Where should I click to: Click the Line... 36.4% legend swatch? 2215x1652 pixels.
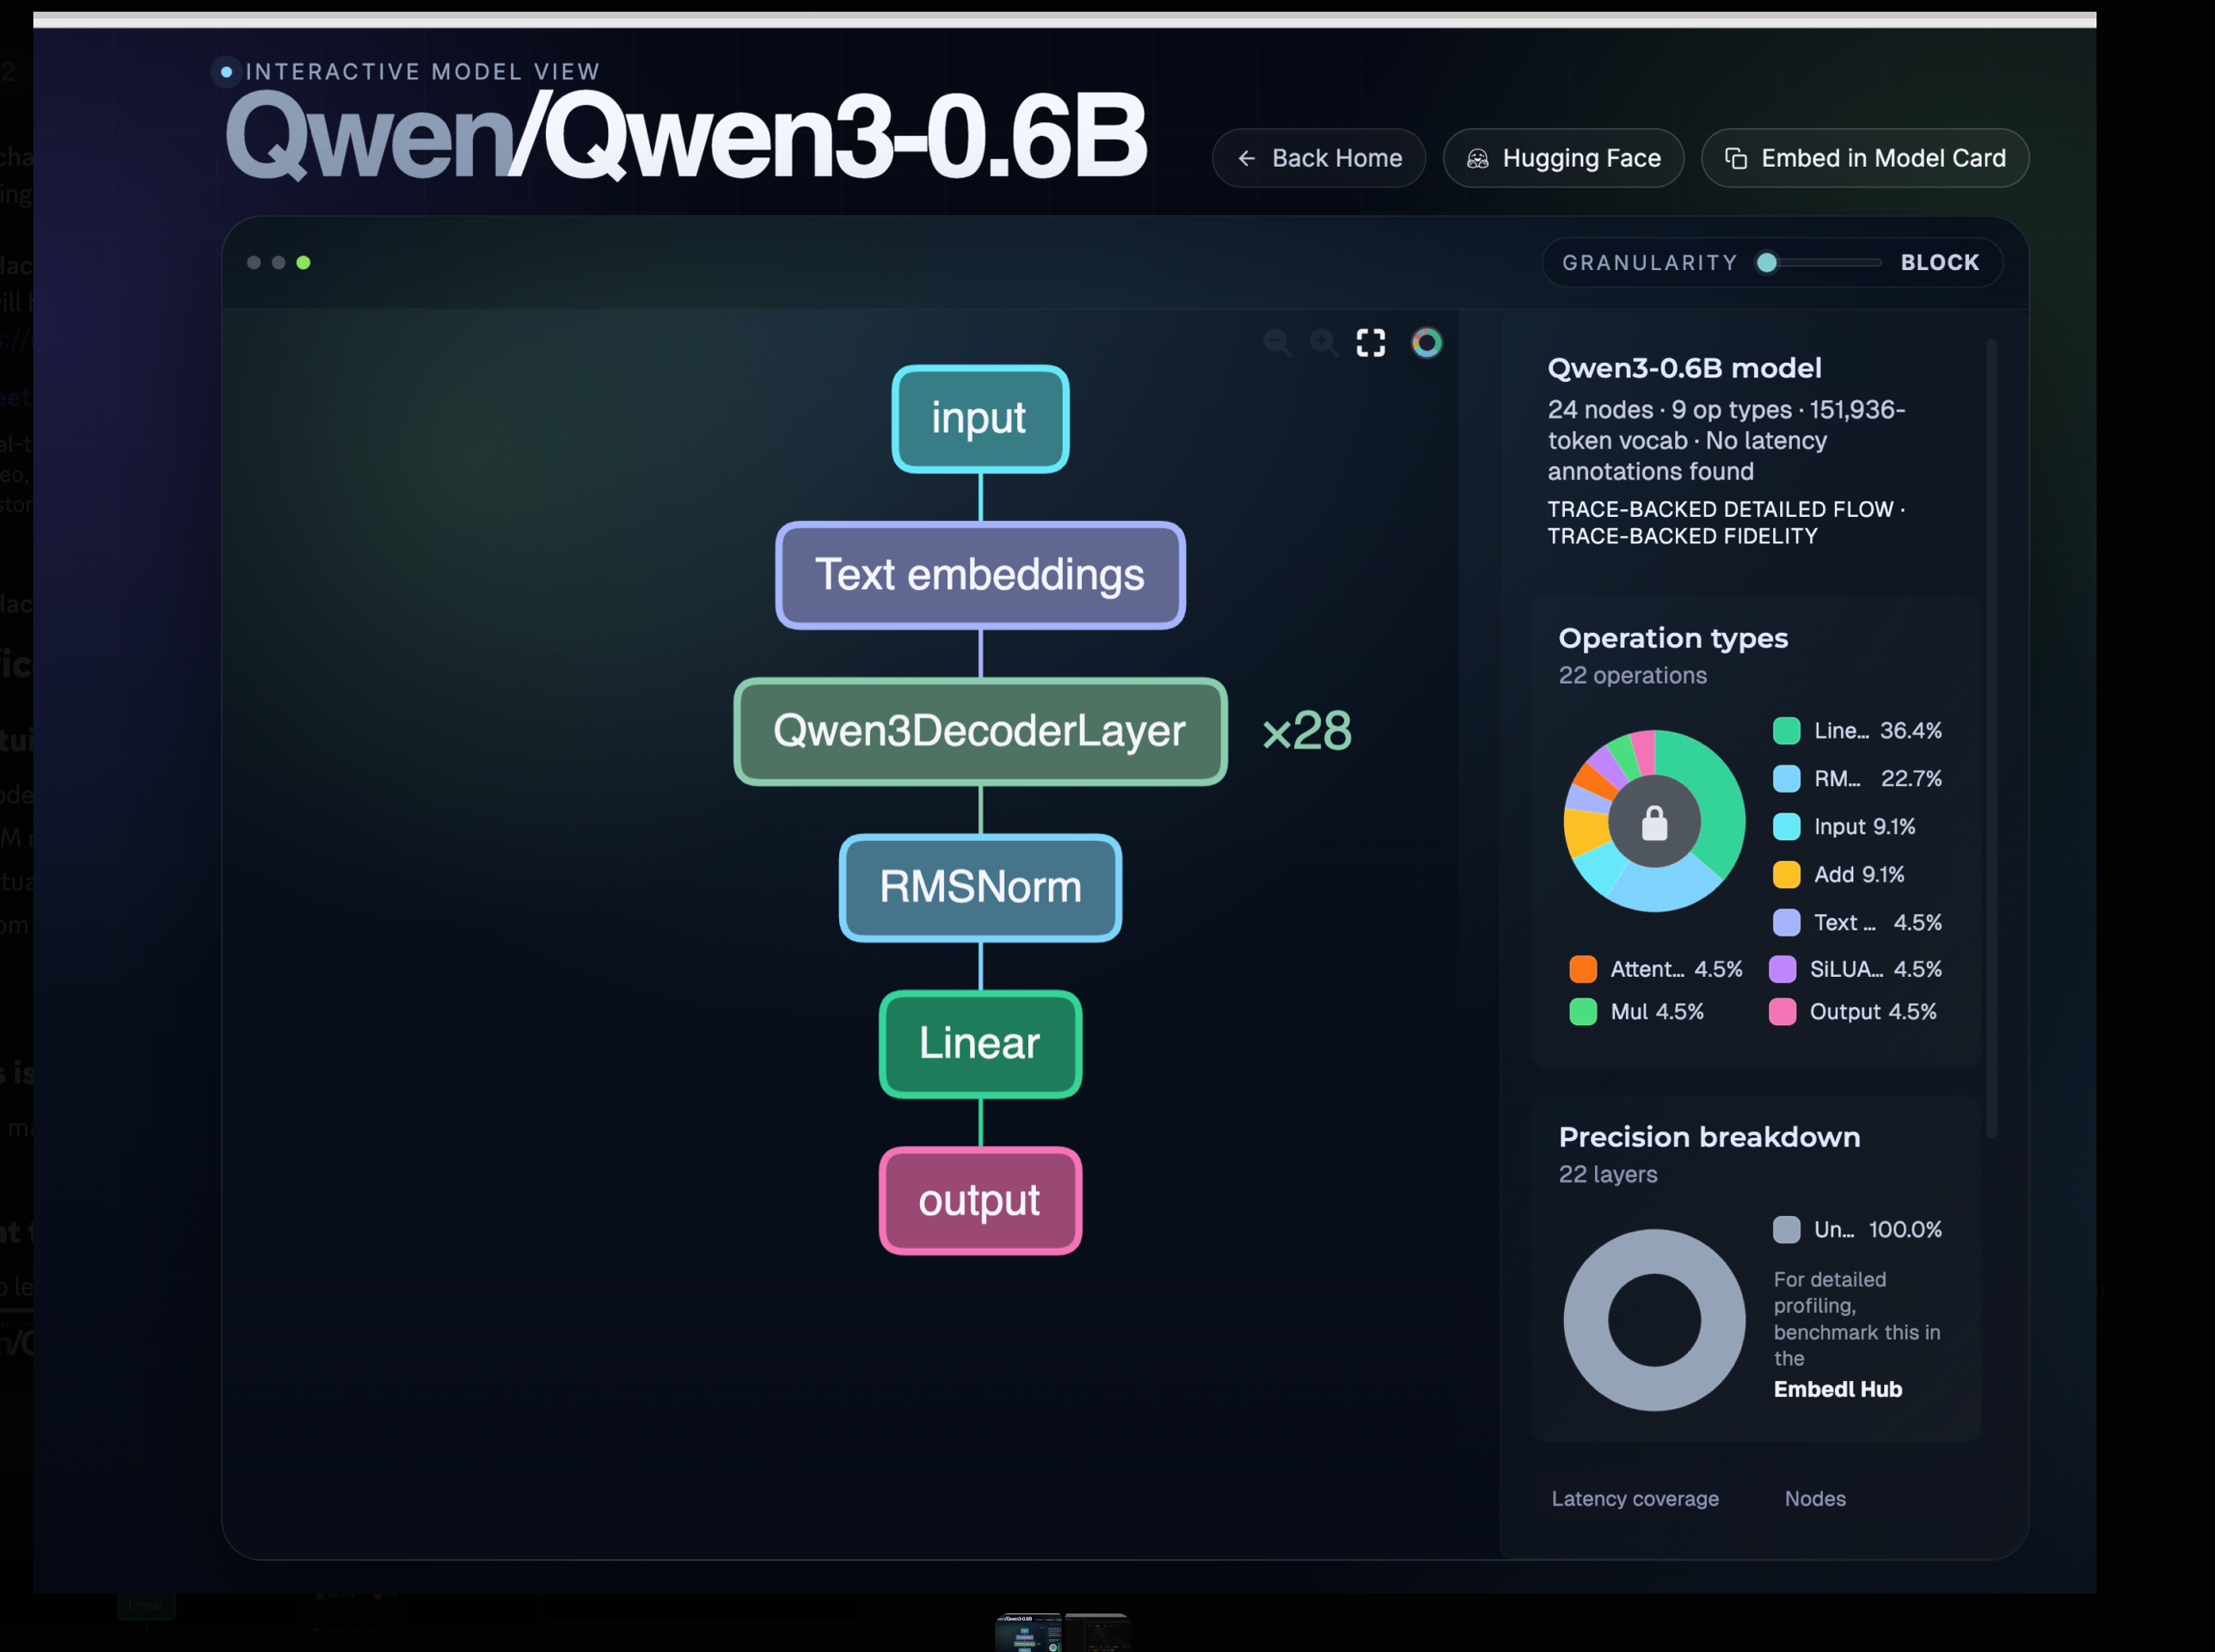pyautogui.click(x=1786, y=731)
